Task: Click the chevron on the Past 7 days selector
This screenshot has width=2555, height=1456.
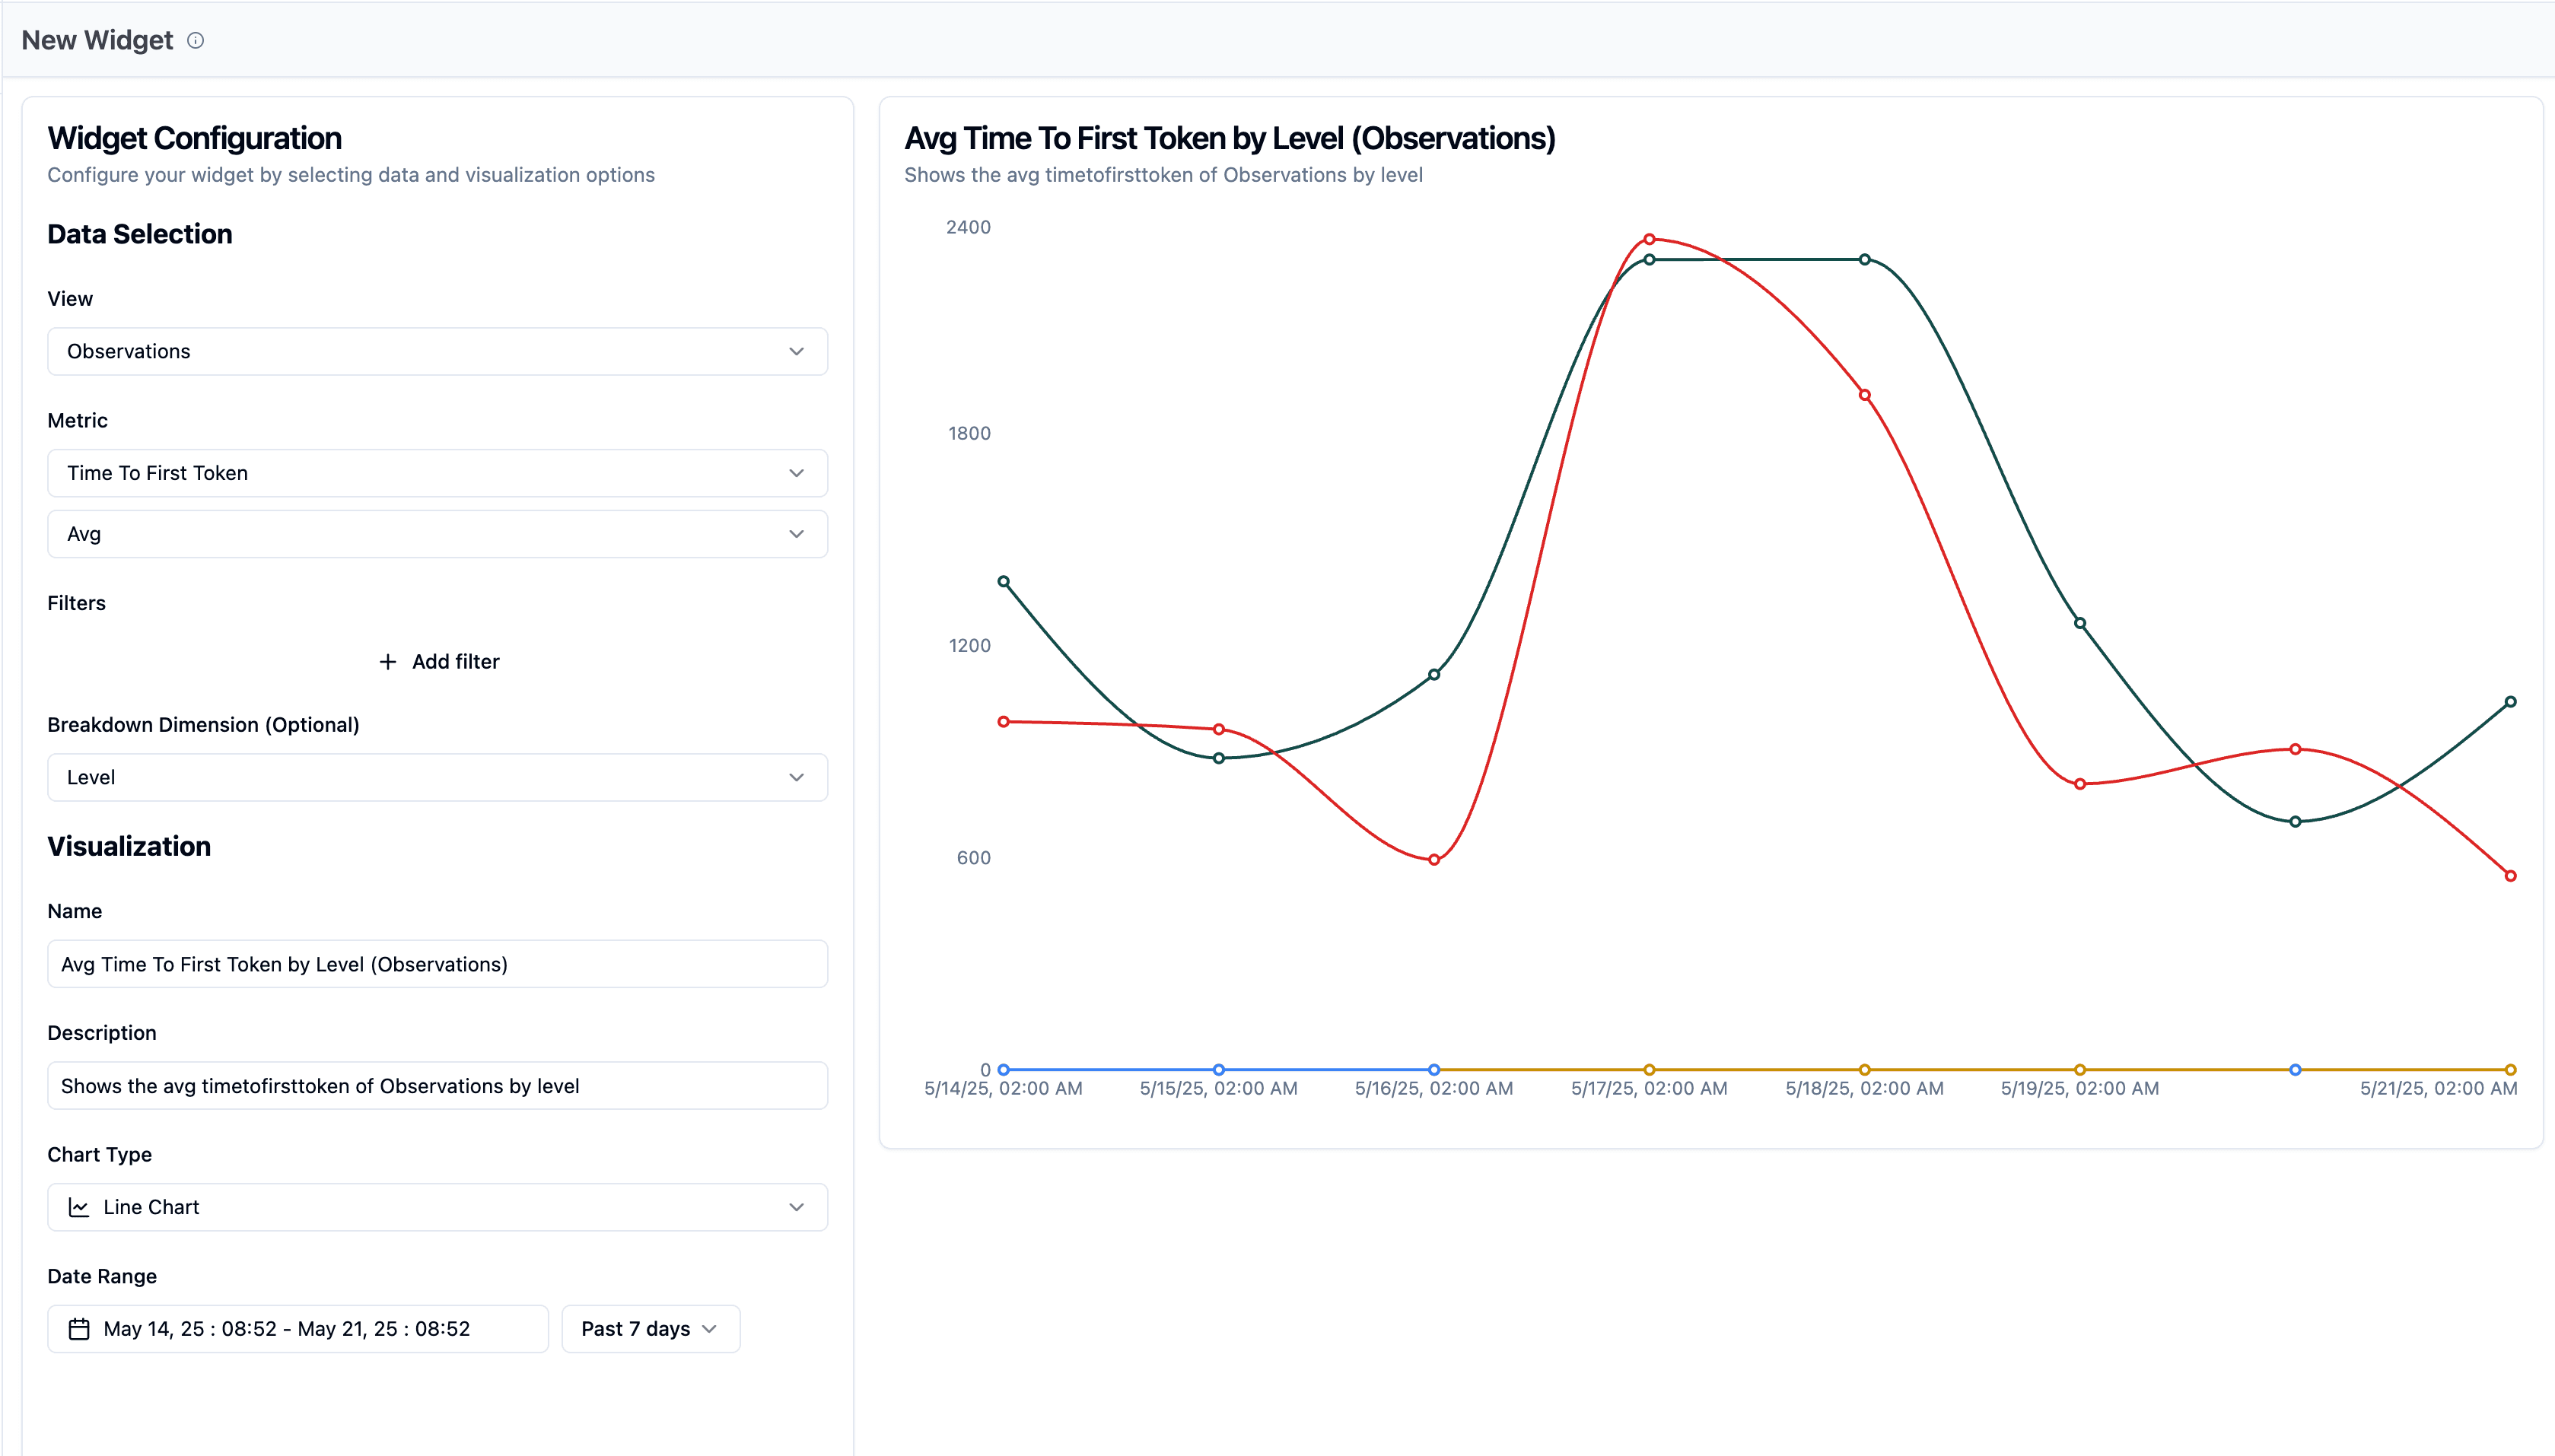Action: [709, 1328]
